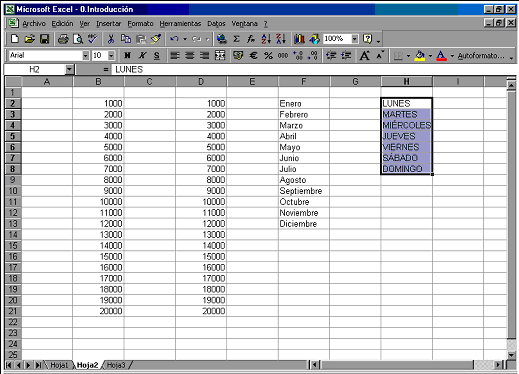This screenshot has width=519, height=374.
Task: Click the AutoSum sigma icon
Action: point(236,39)
